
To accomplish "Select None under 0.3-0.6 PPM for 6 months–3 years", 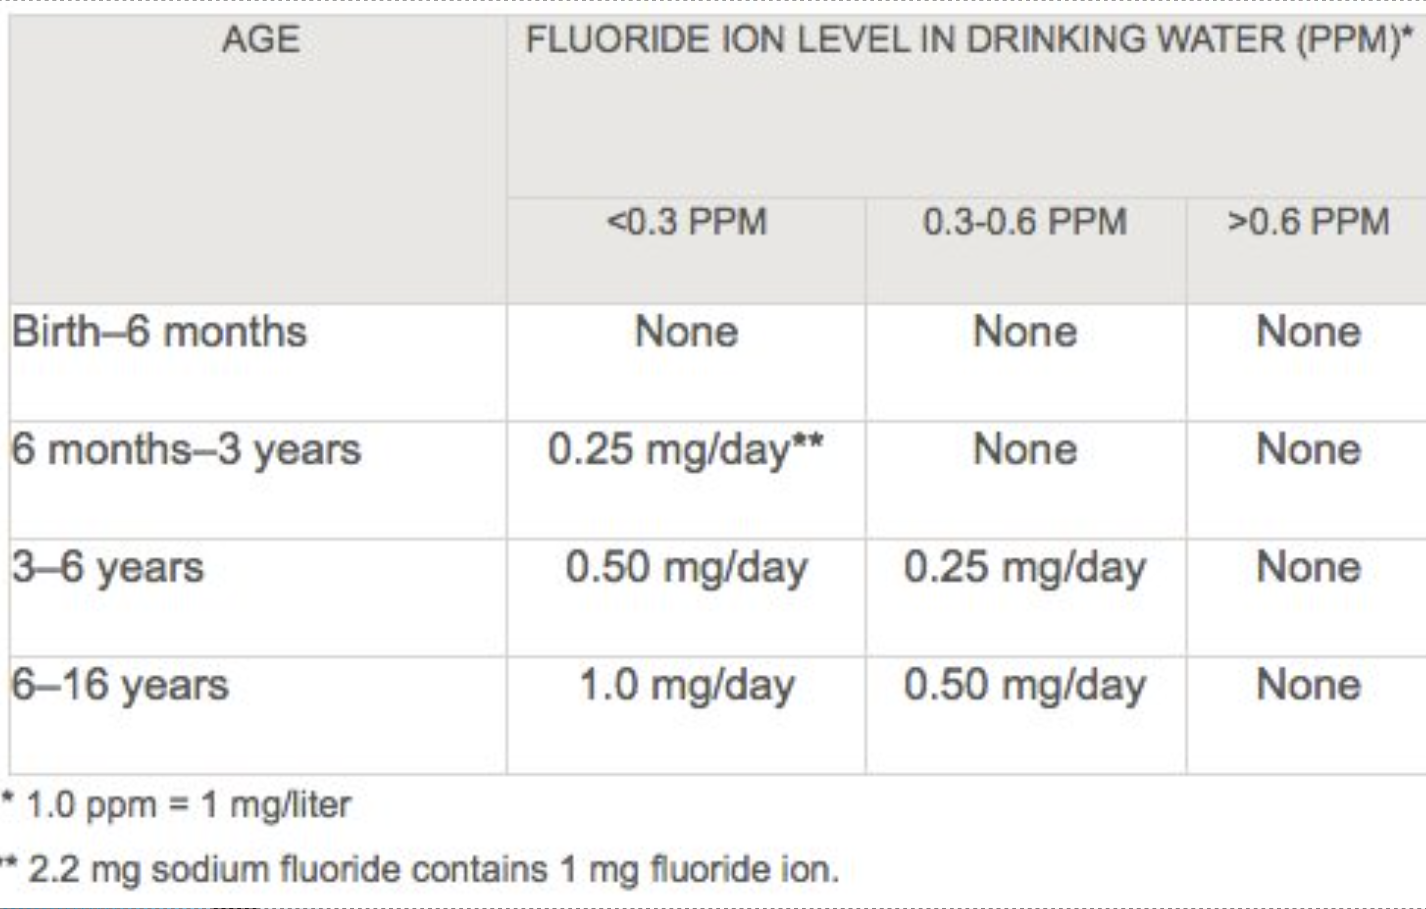I will click(1025, 450).
